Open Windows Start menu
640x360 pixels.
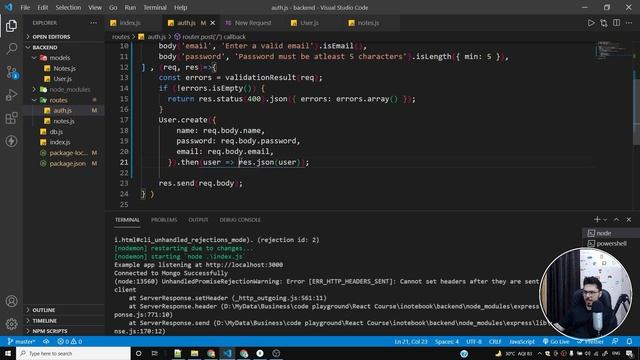click(x=8, y=353)
